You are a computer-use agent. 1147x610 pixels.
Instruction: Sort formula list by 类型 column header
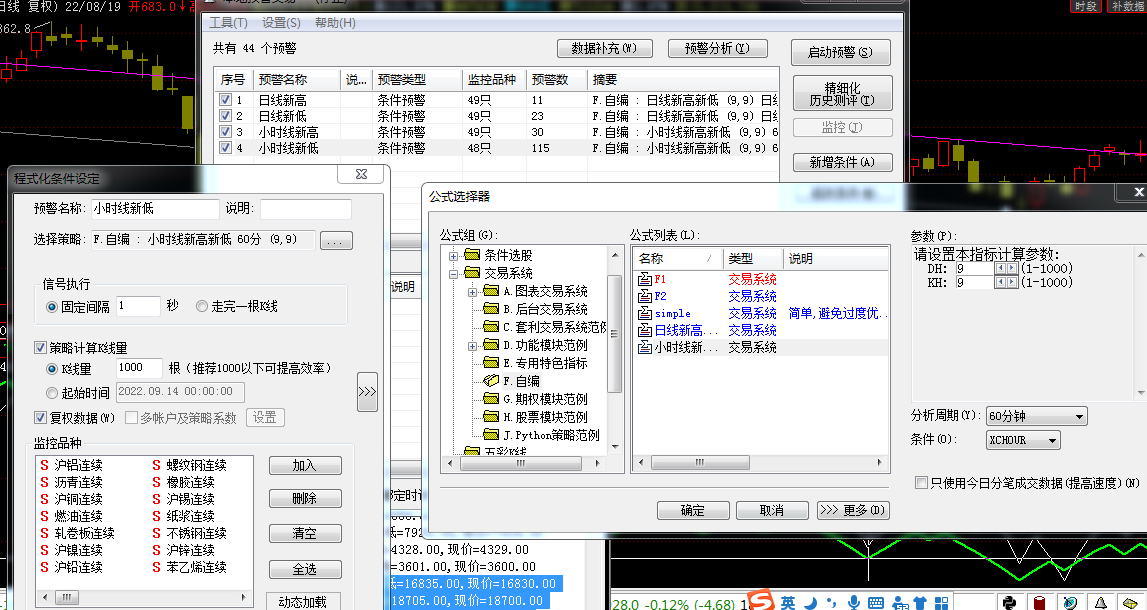click(753, 258)
